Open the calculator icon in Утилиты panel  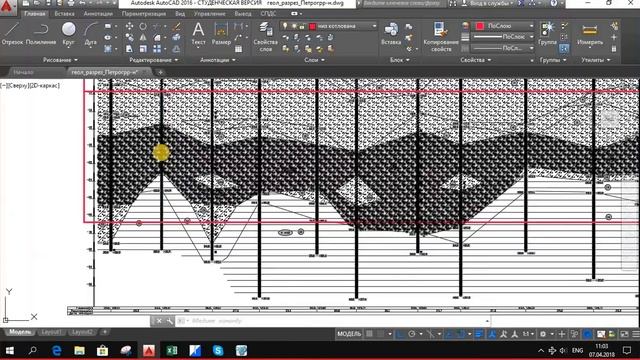tap(614, 49)
